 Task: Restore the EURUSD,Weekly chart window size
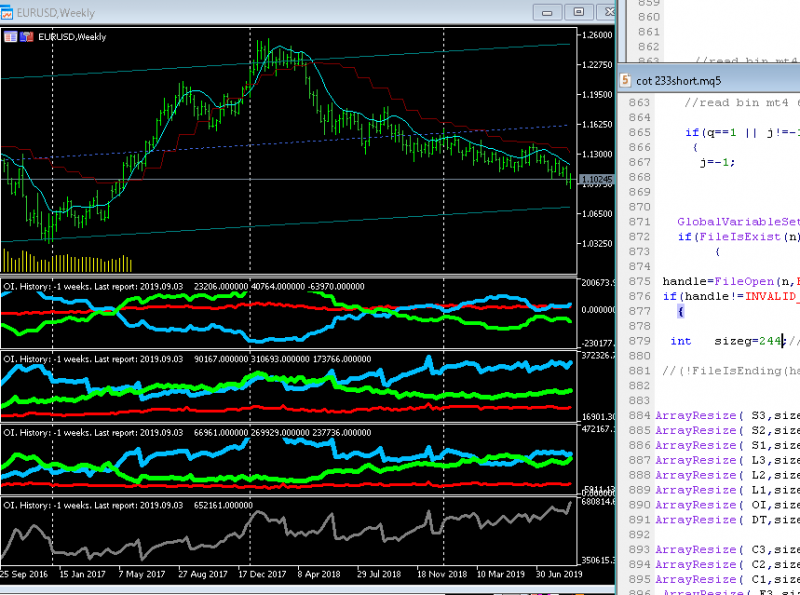(579, 12)
